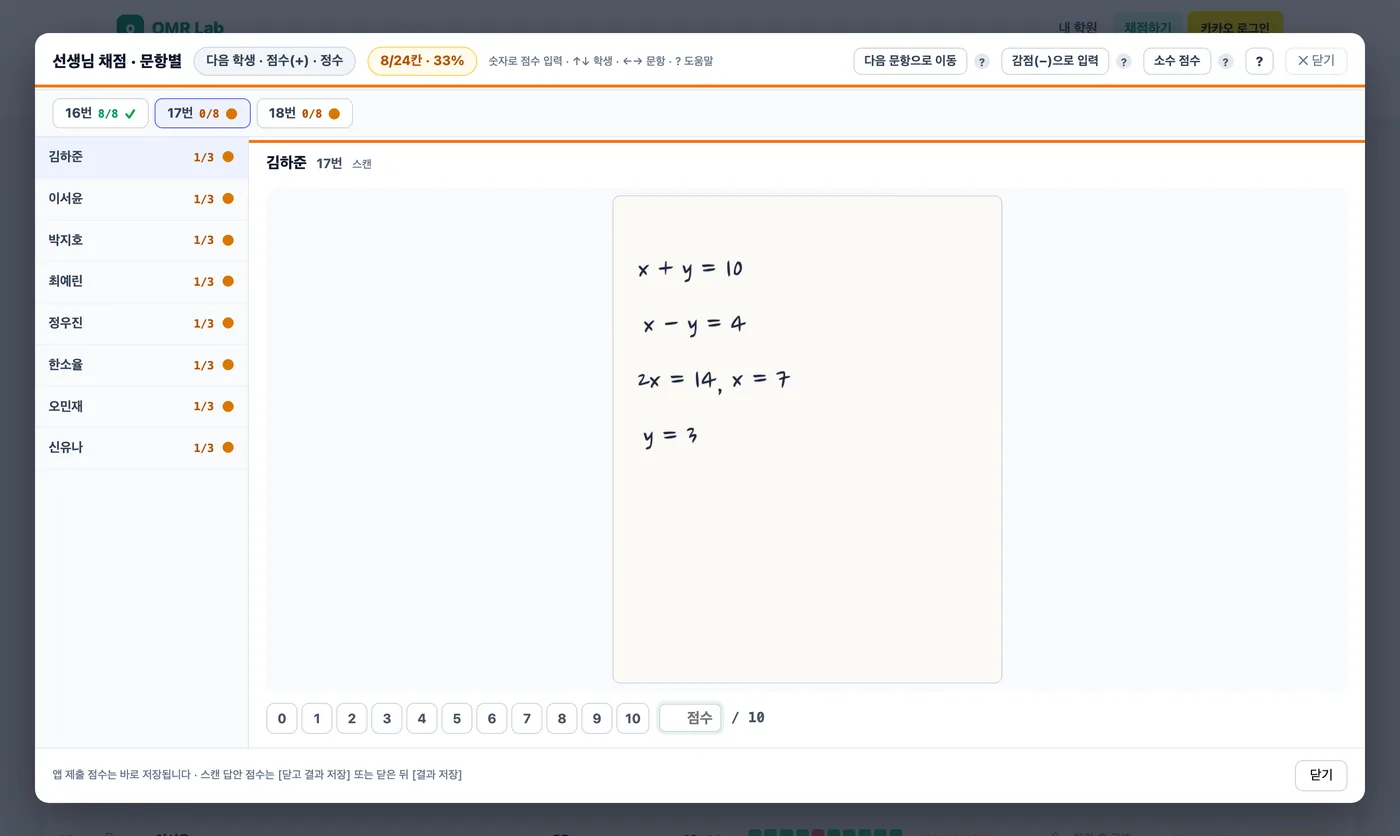Viewport: 1400px width, 836px height.
Task: Choose score 4 for this answer
Action: click(x=422, y=718)
